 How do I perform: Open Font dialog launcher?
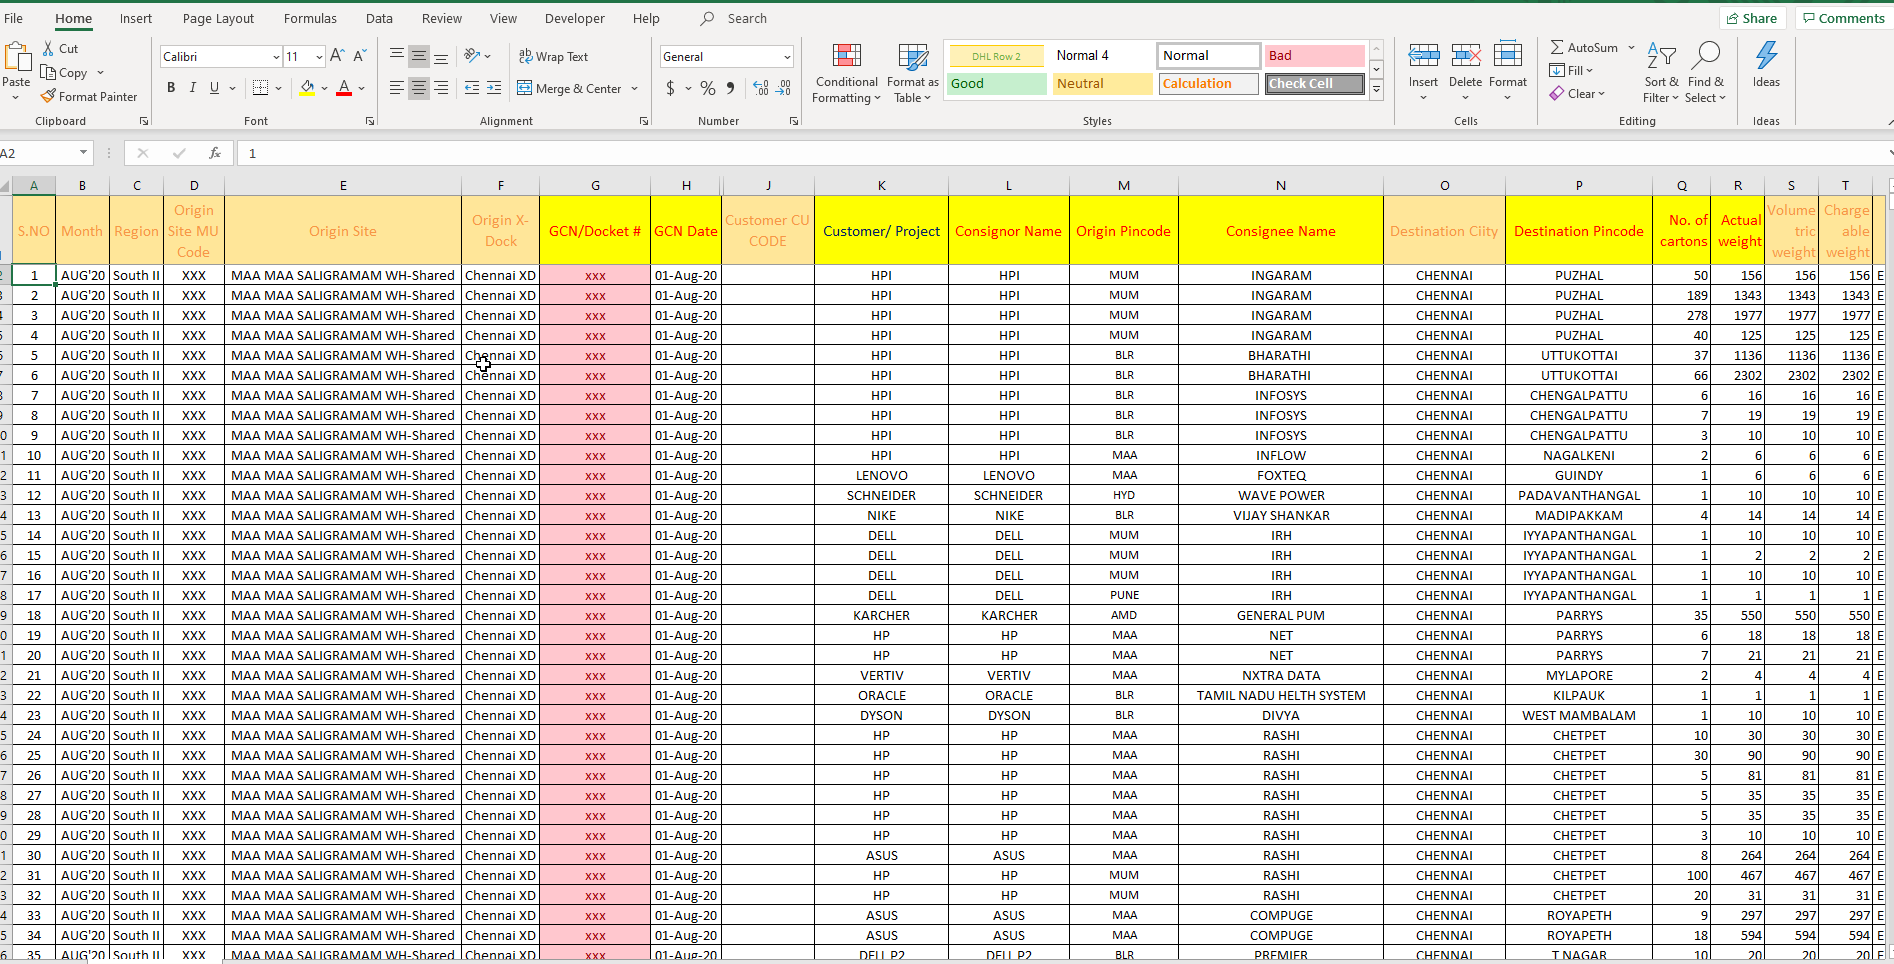(x=370, y=121)
